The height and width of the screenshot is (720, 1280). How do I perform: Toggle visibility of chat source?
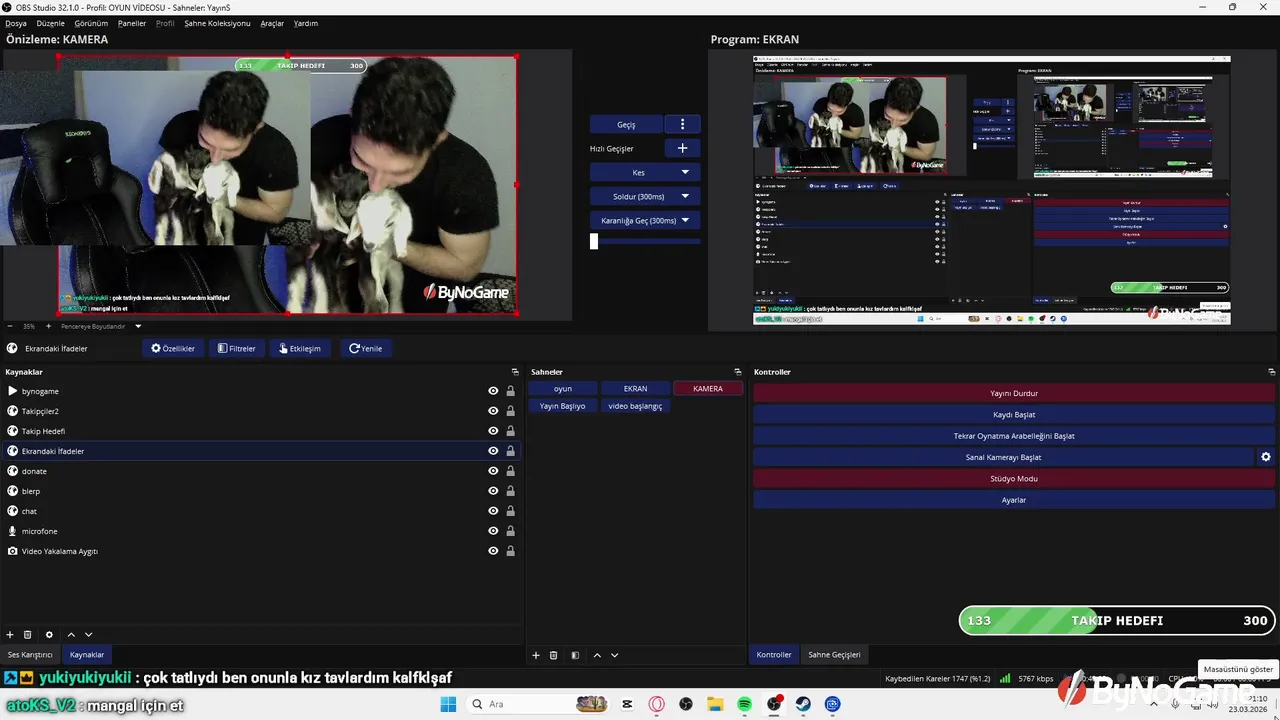[493, 511]
